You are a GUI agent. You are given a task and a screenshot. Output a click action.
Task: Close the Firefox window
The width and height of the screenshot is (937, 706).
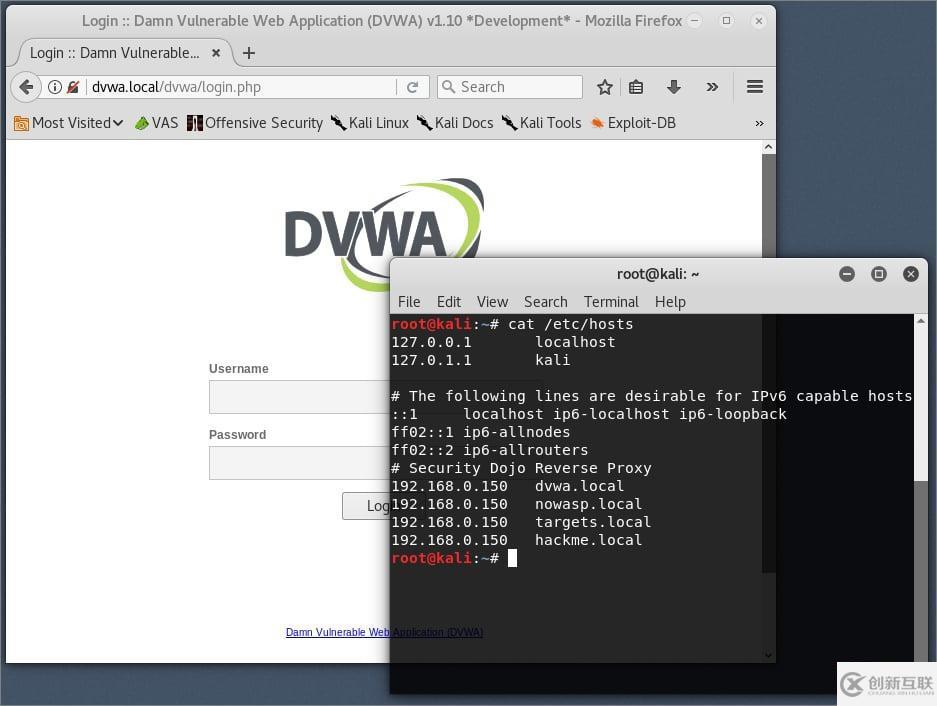coord(759,21)
